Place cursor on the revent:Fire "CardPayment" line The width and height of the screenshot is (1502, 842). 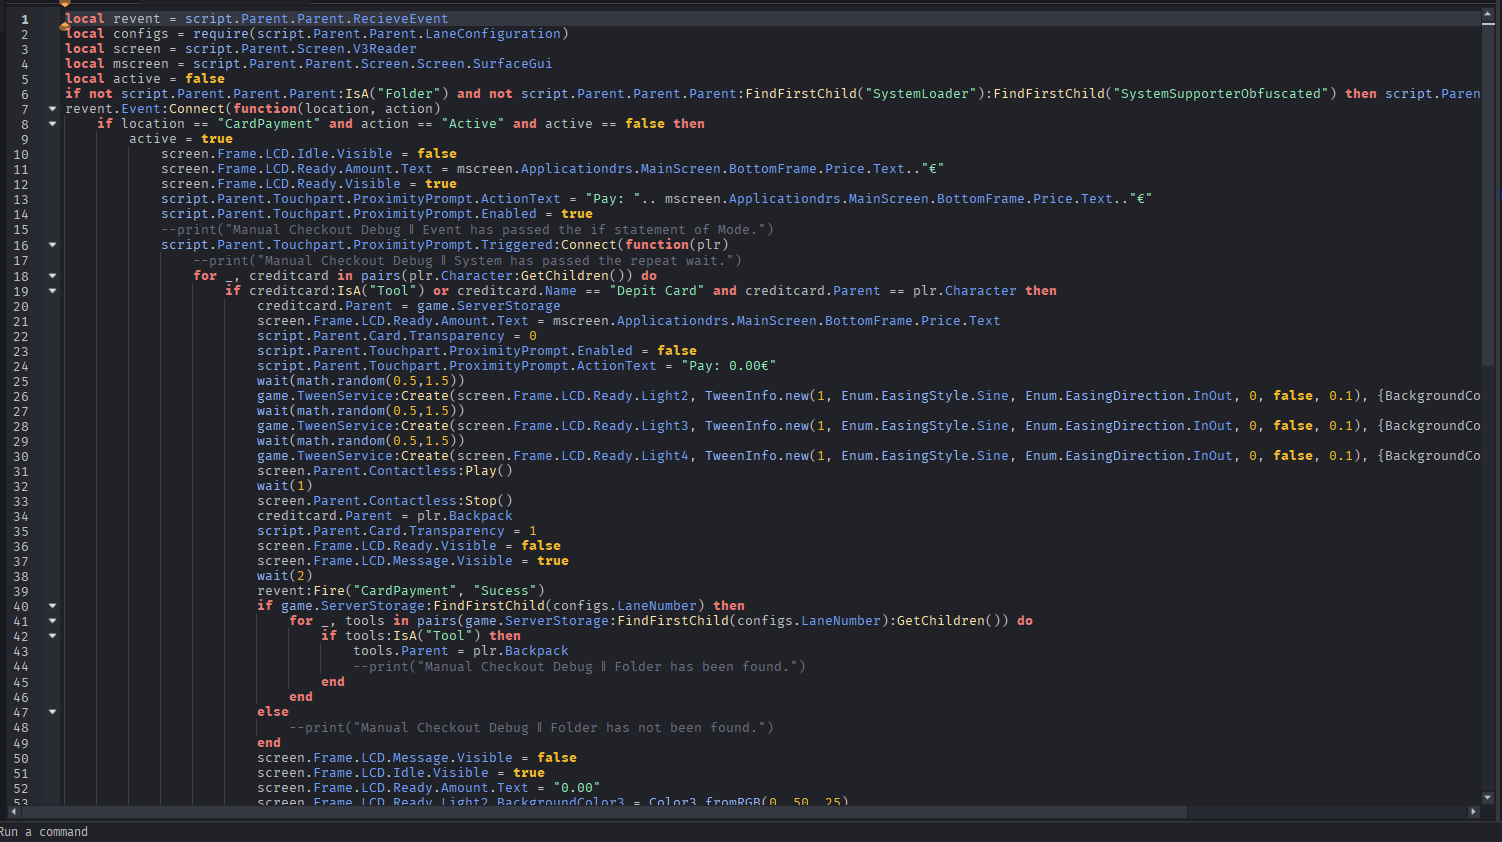[400, 591]
